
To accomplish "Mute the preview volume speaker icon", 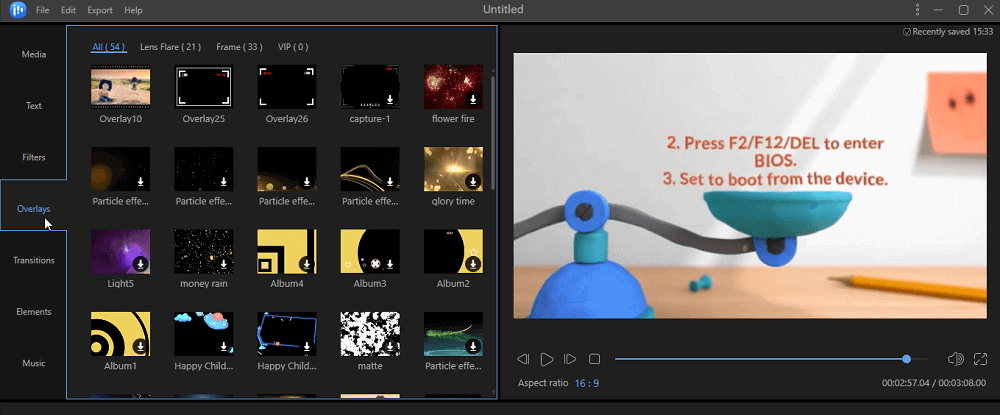I will [955, 359].
